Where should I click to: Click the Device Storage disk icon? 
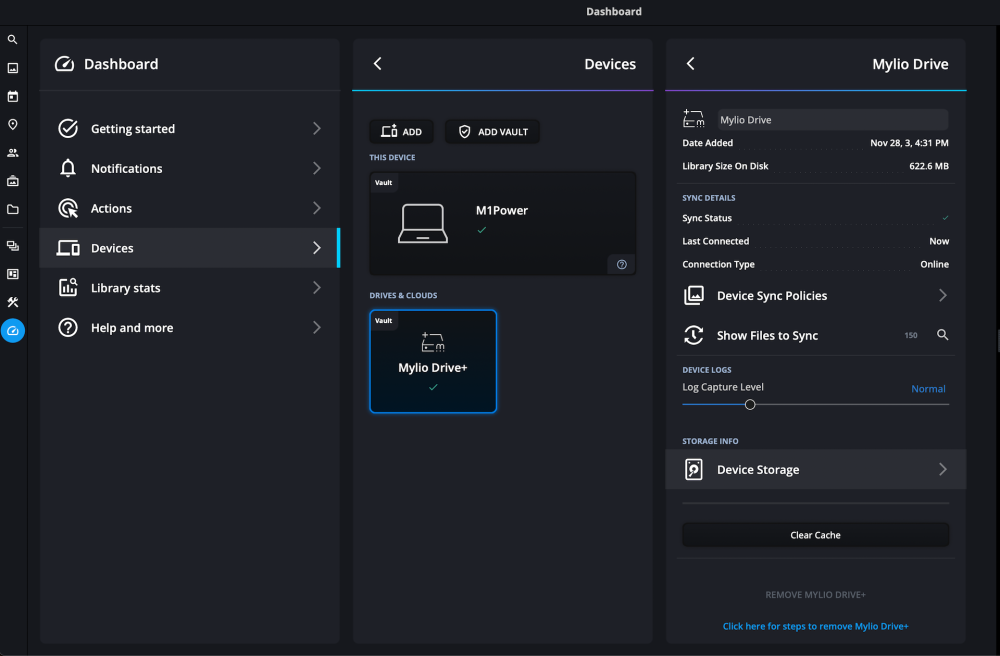point(693,469)
